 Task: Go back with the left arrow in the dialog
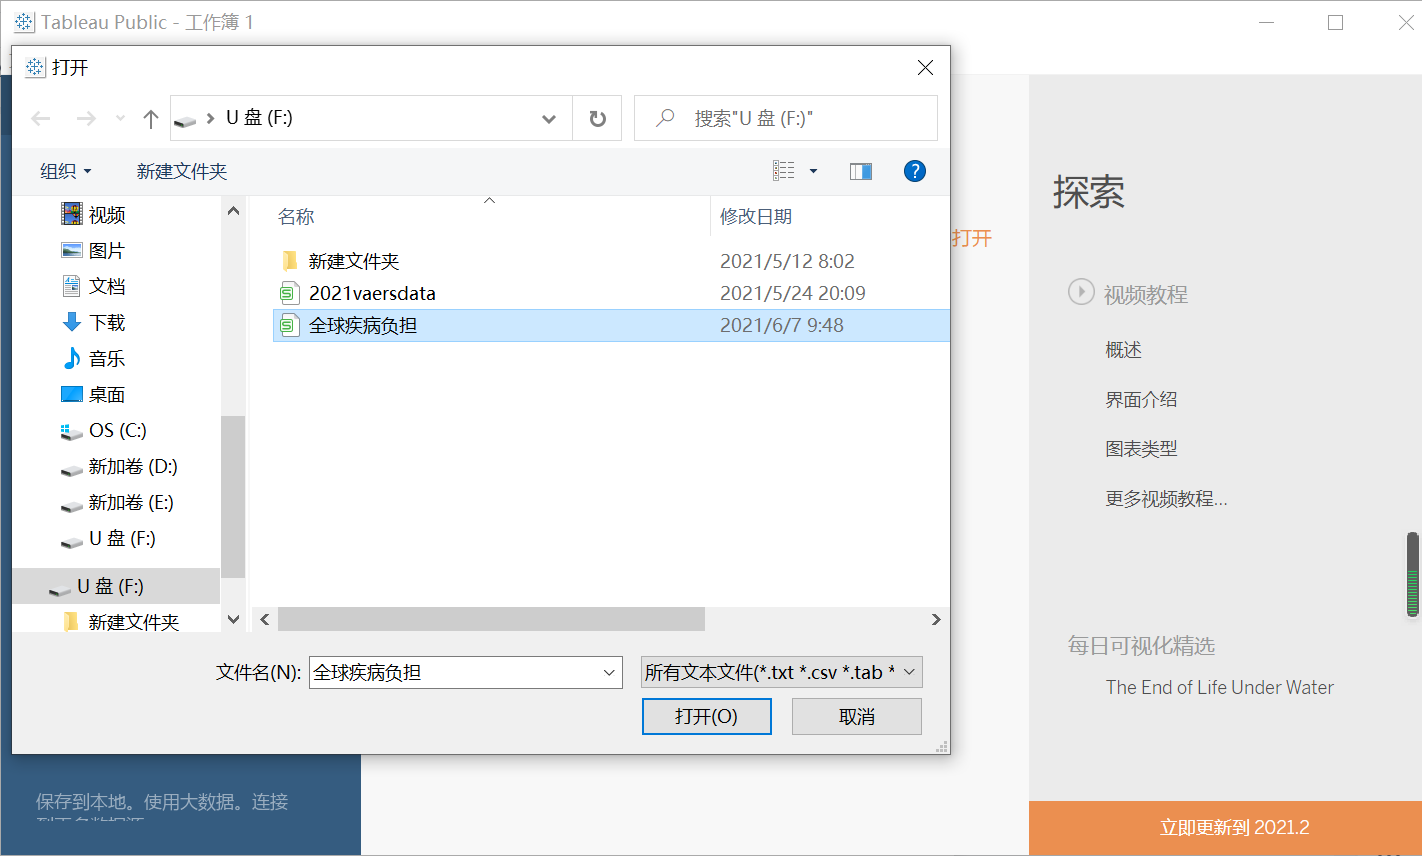[41, 119]
